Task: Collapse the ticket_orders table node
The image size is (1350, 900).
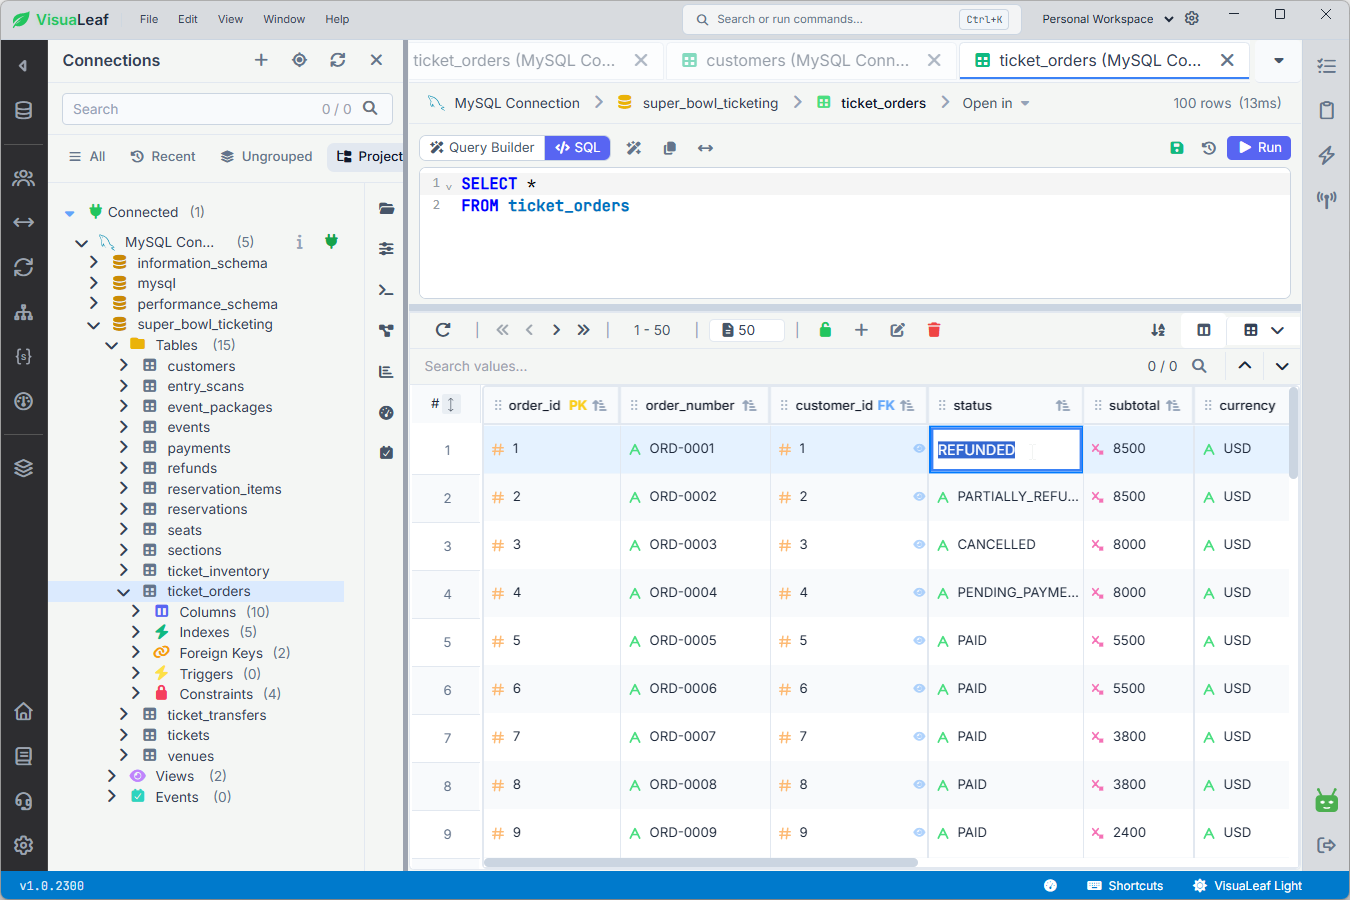Action: 124,592
